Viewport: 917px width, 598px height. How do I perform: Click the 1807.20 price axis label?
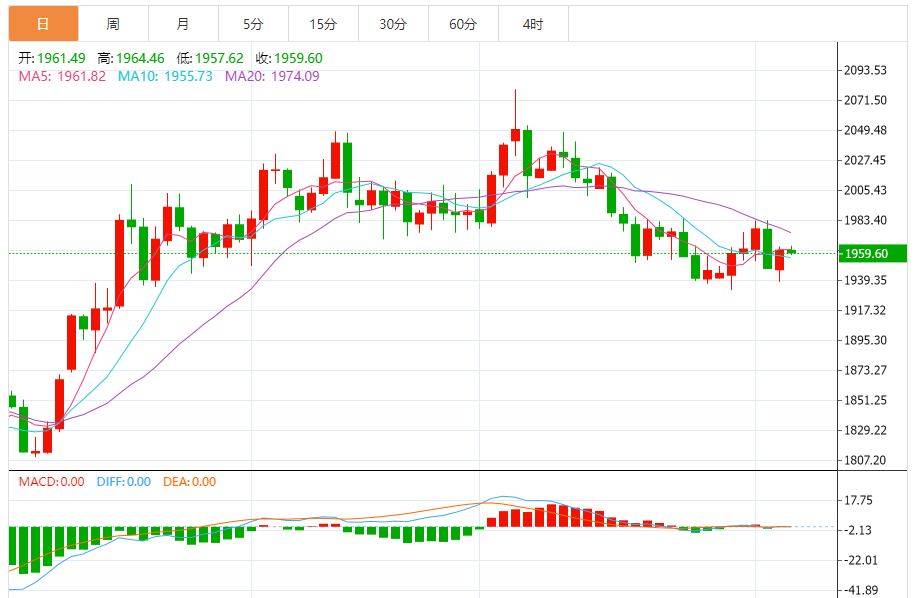[x=866, y=460]
